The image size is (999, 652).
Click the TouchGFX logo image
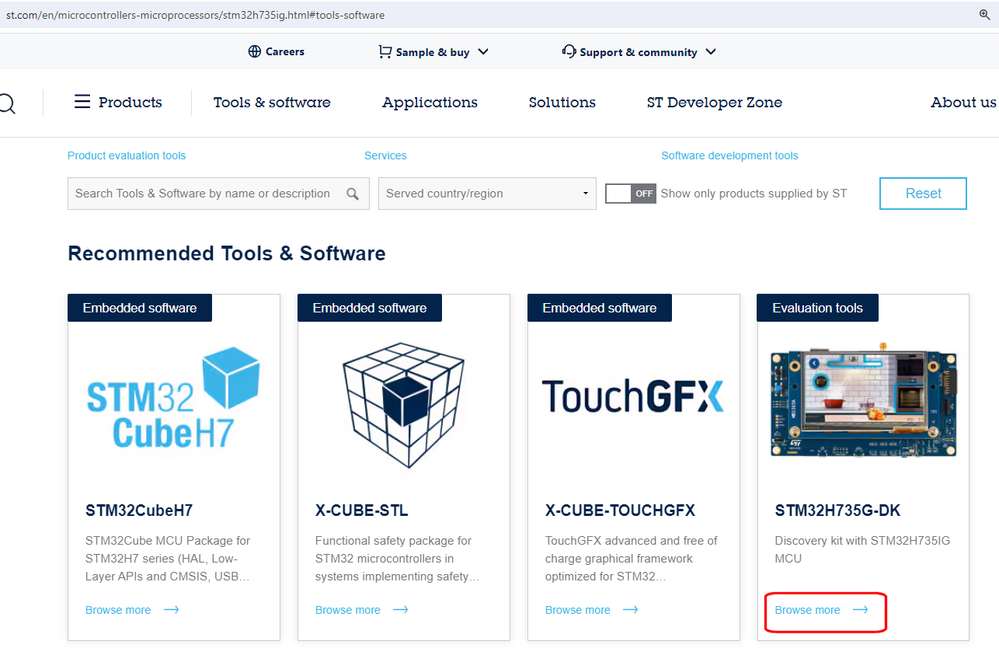(x=633, y=396)
